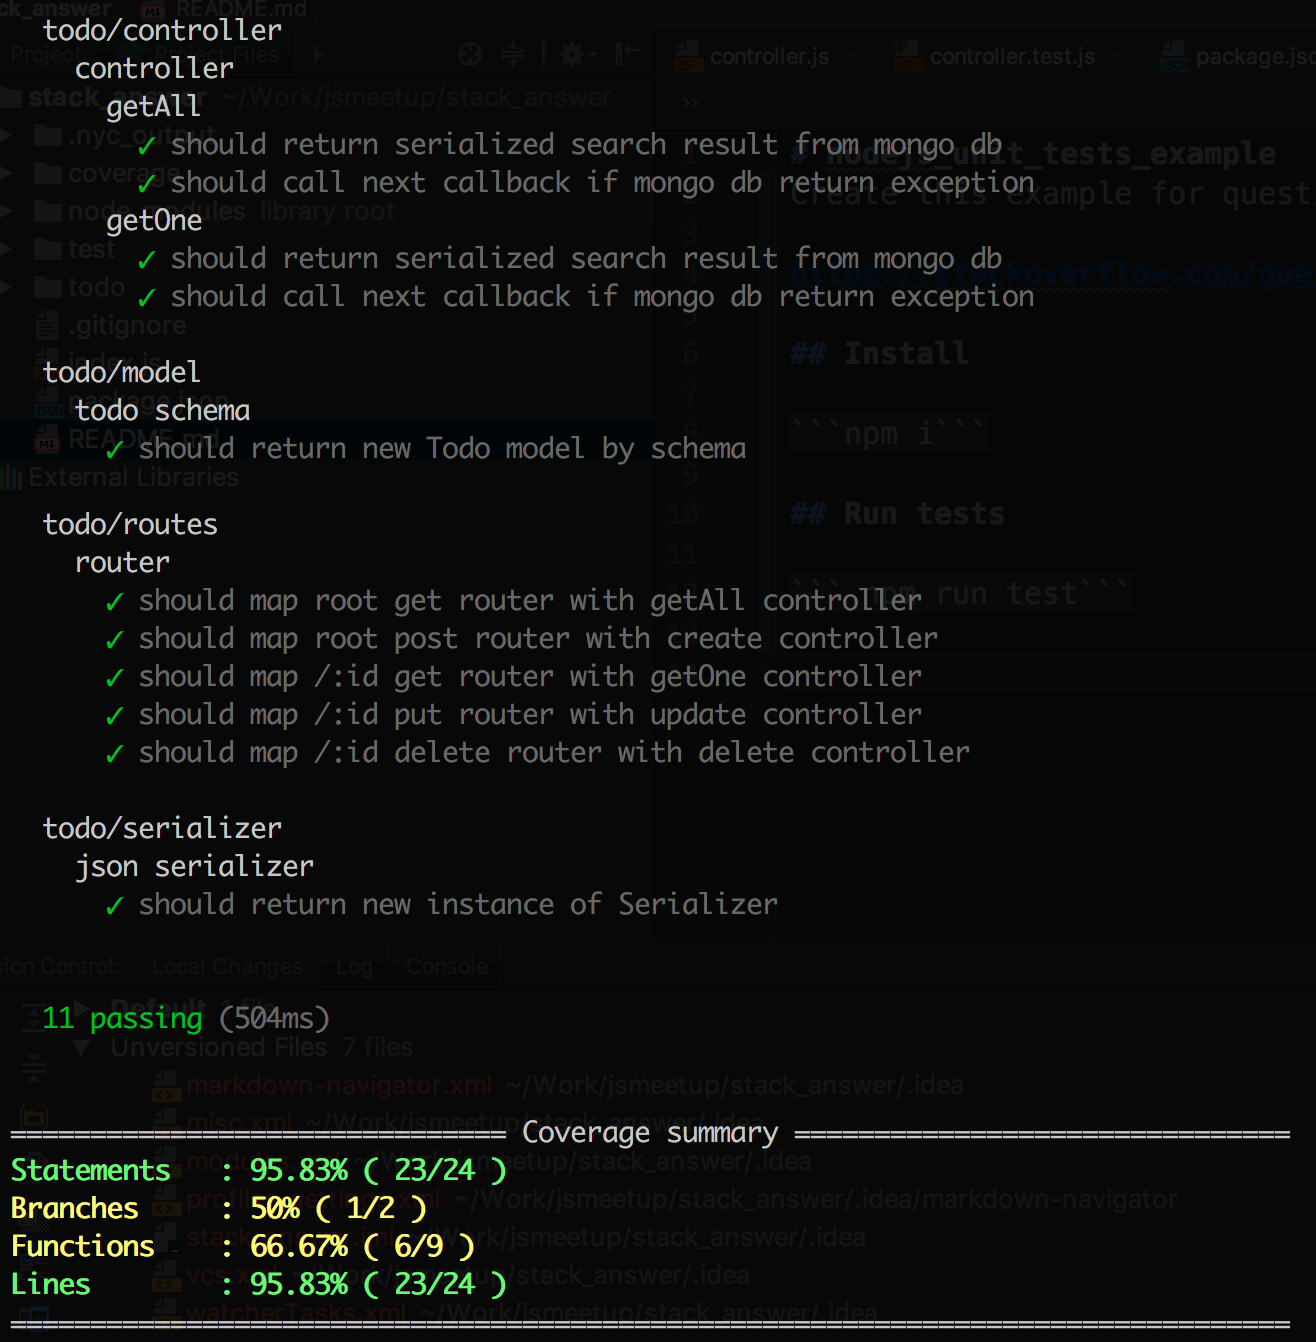Expand the coverage folder arrow
Screen dimensions: 1316x1342
pyautogui.click(x=7, y=174)
